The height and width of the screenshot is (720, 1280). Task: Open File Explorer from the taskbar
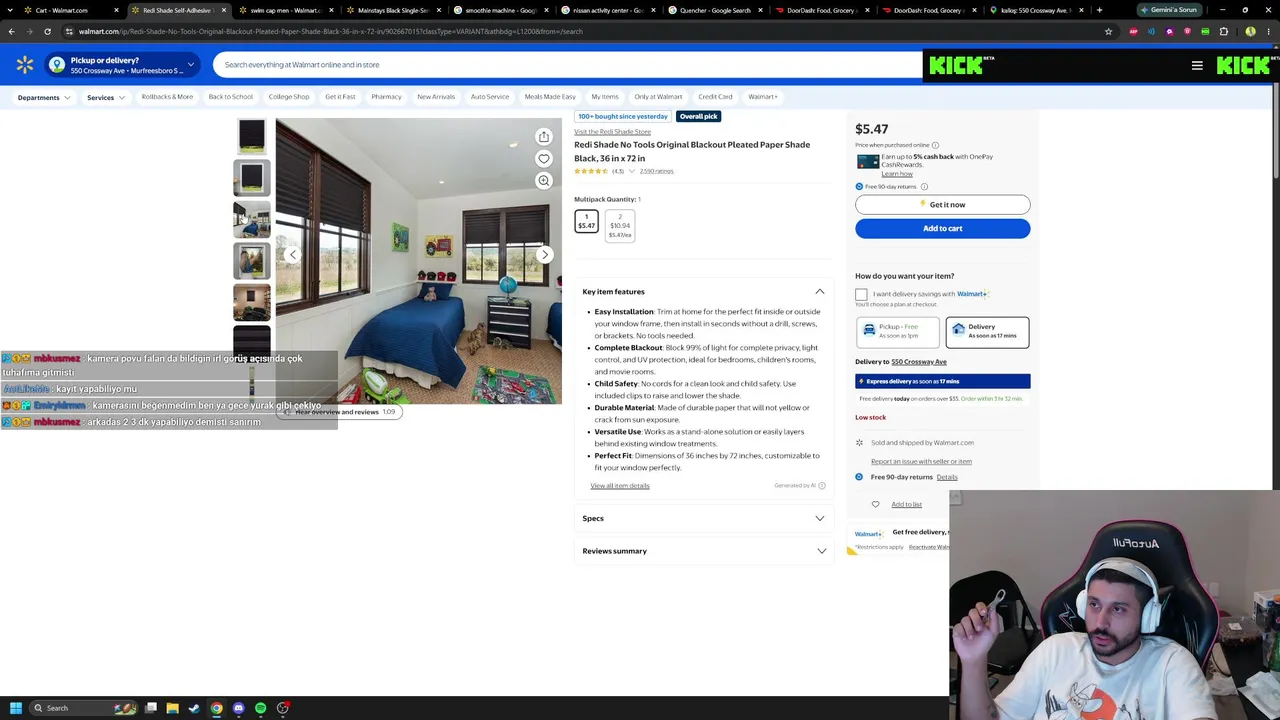[x=172, y=708]
